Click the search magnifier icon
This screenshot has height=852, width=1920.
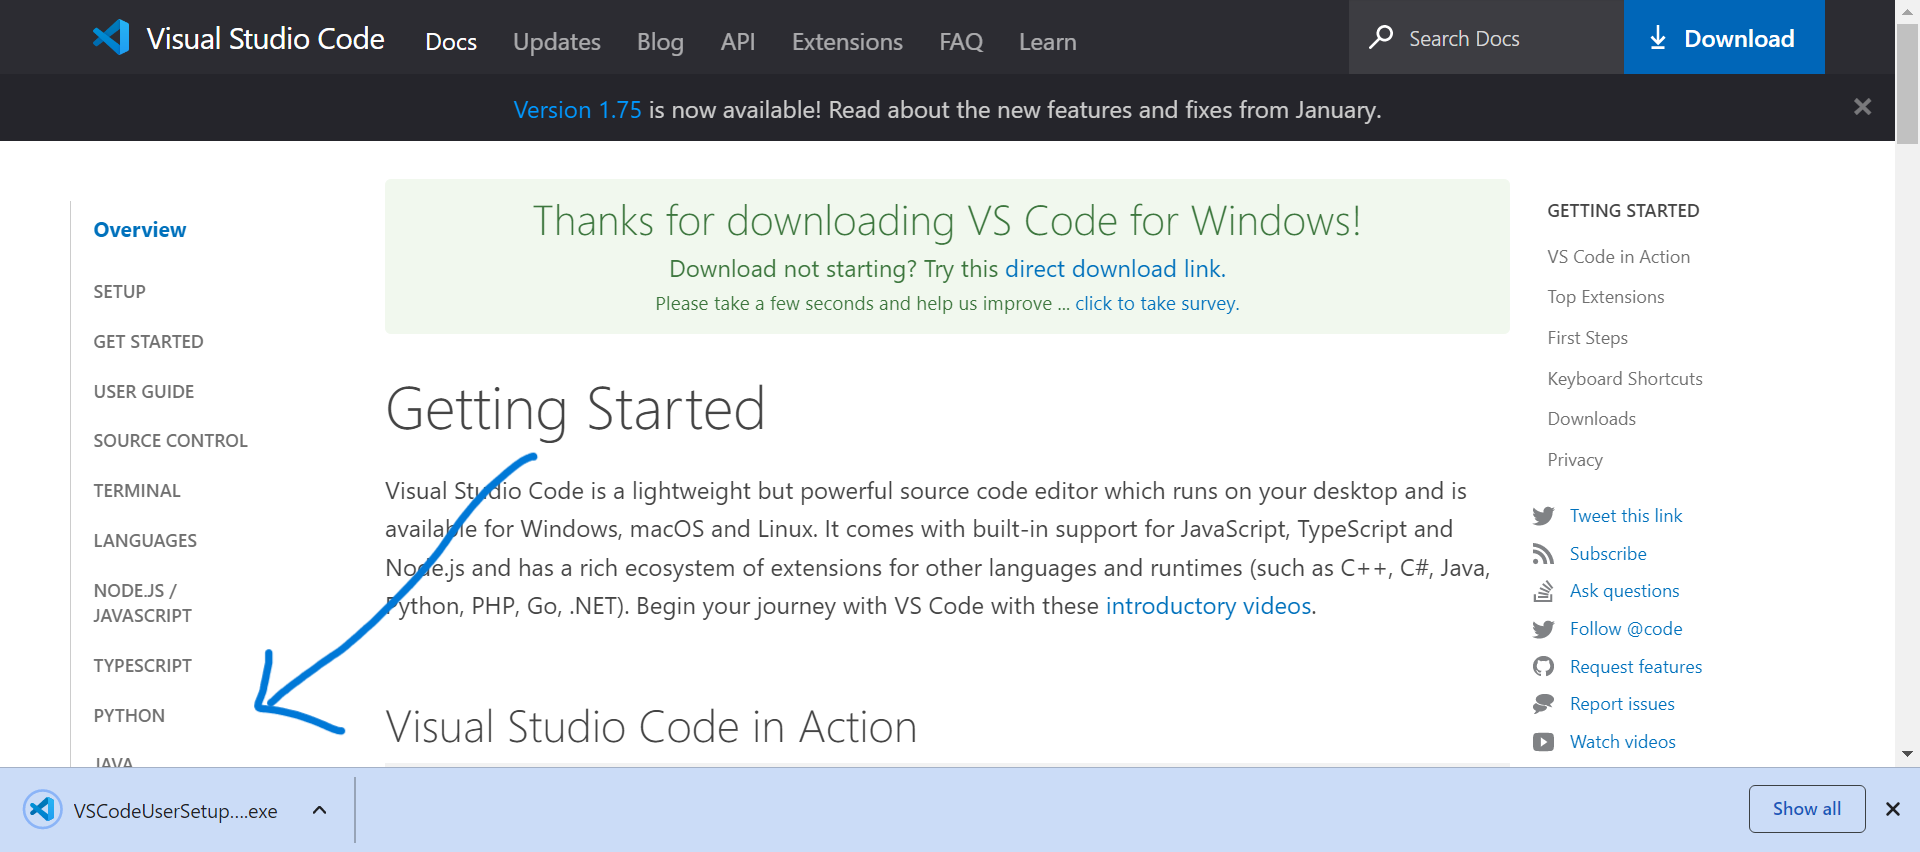pos(1381,38)
